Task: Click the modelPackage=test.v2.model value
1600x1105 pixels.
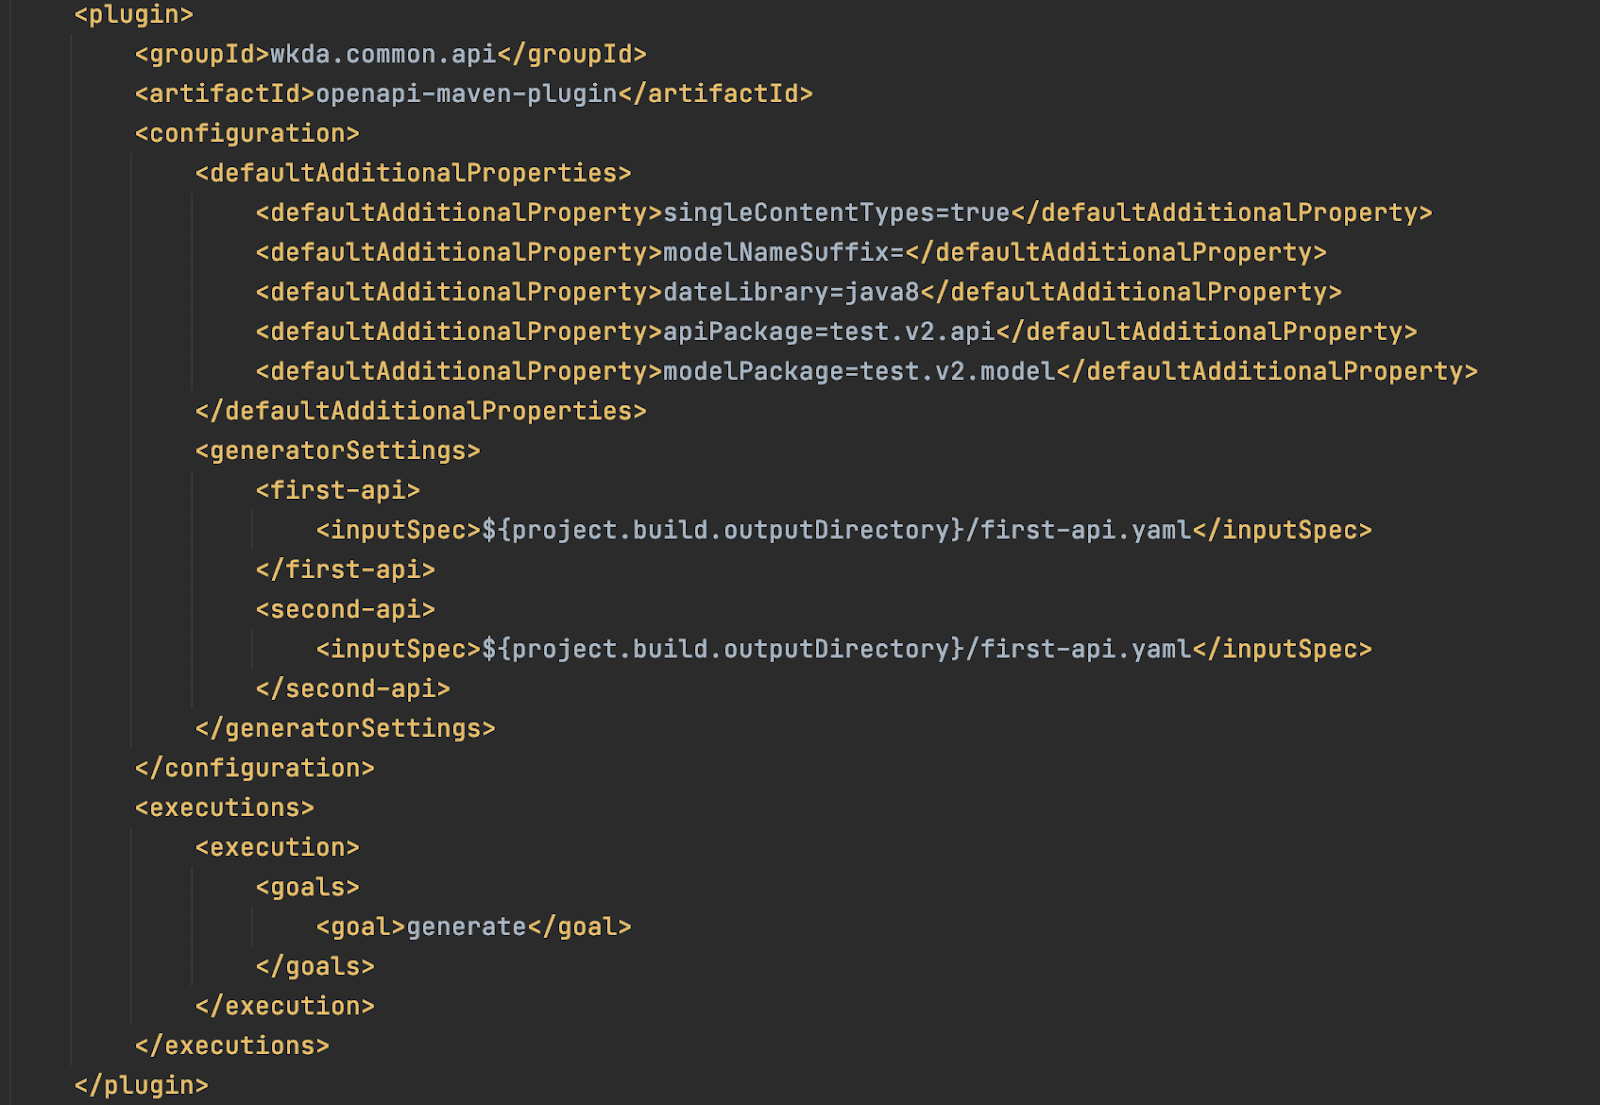Action: click(x=858, y=372)
